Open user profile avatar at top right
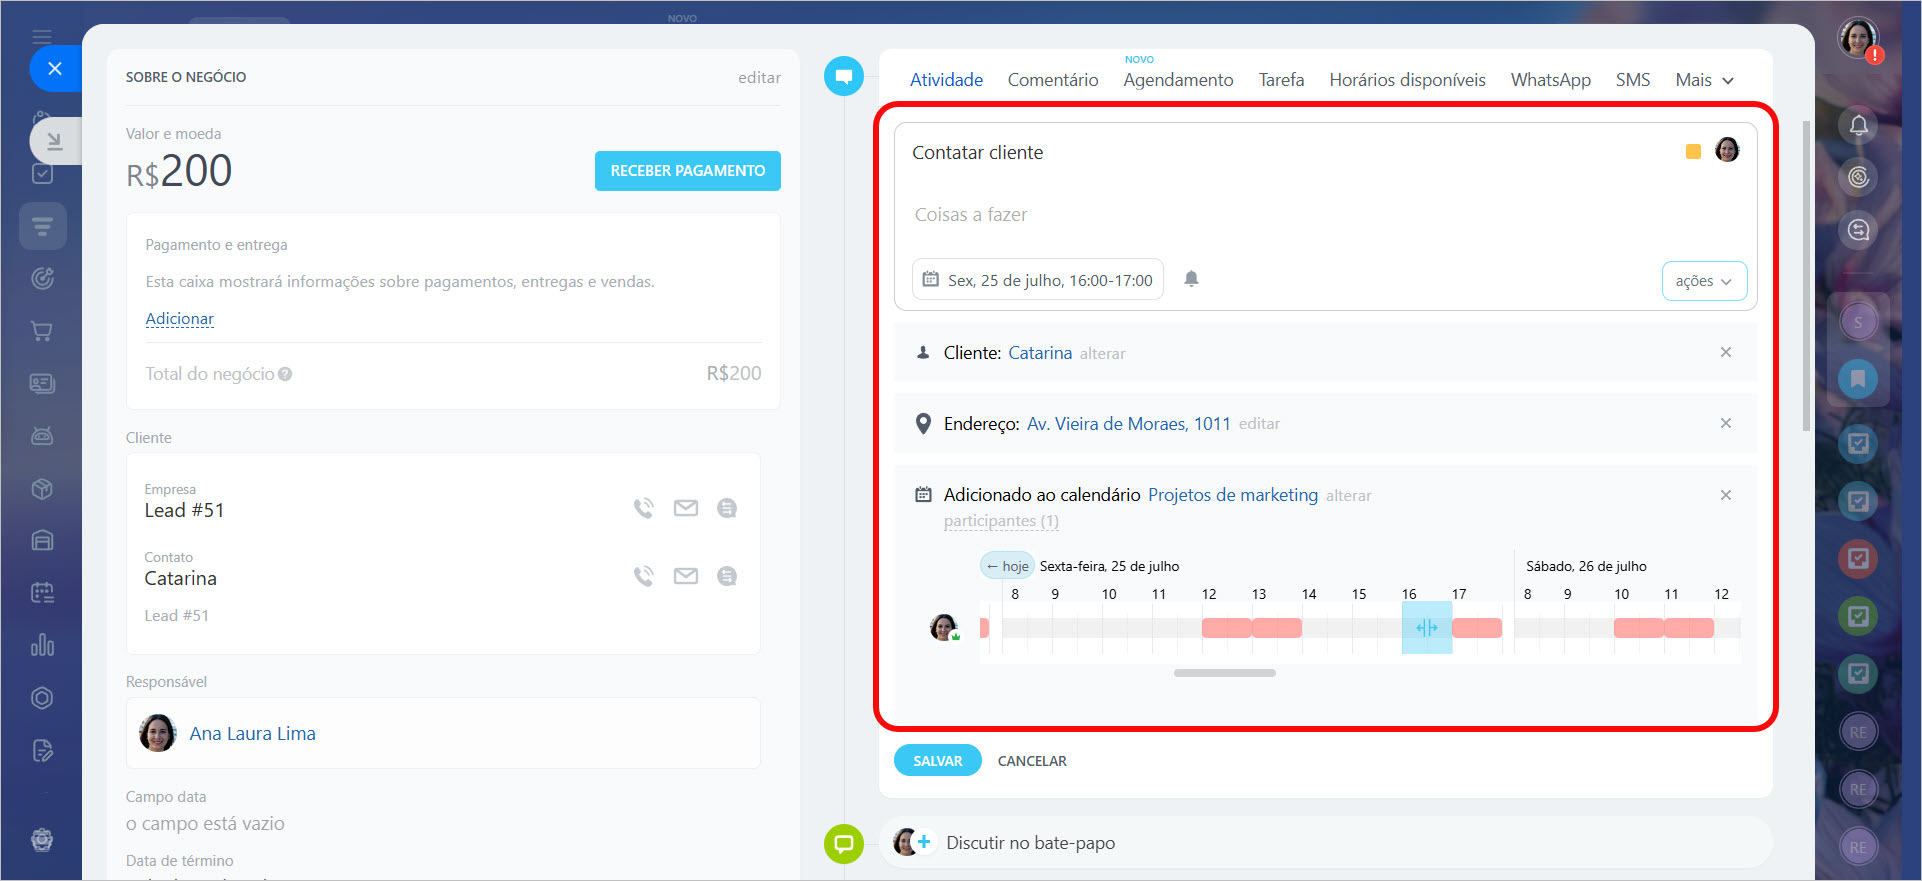Screen dimensions: 1922x881 pyautogui.click(x=1858, y=38)
